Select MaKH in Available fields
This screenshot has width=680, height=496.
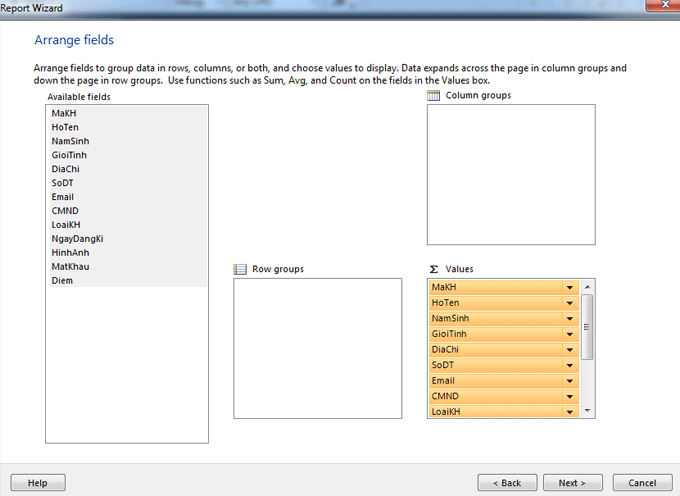[128, 113]
